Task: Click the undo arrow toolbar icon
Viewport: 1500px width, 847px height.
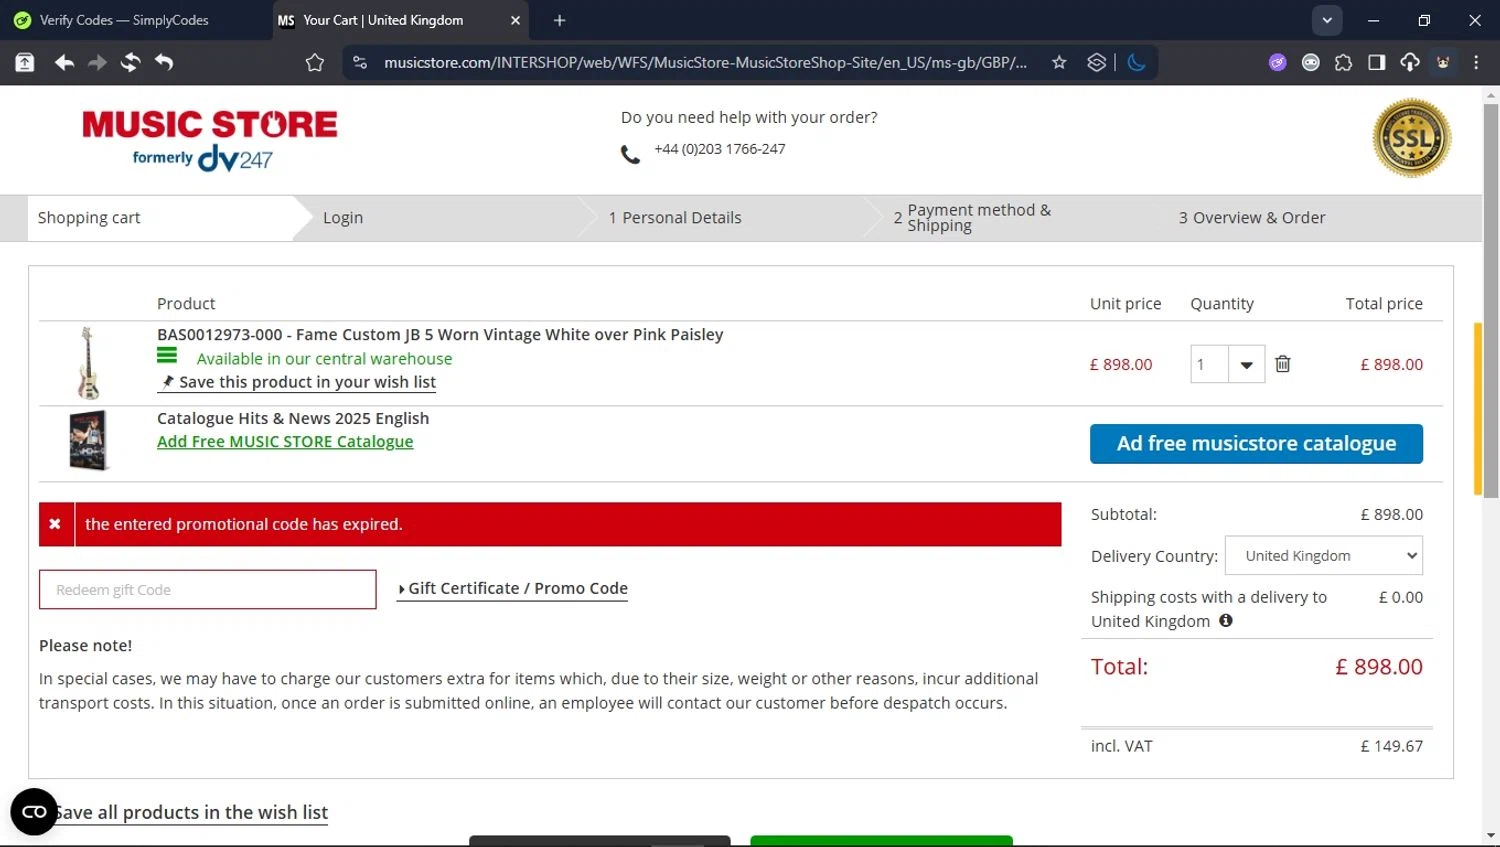Action: tap(164, 62)
